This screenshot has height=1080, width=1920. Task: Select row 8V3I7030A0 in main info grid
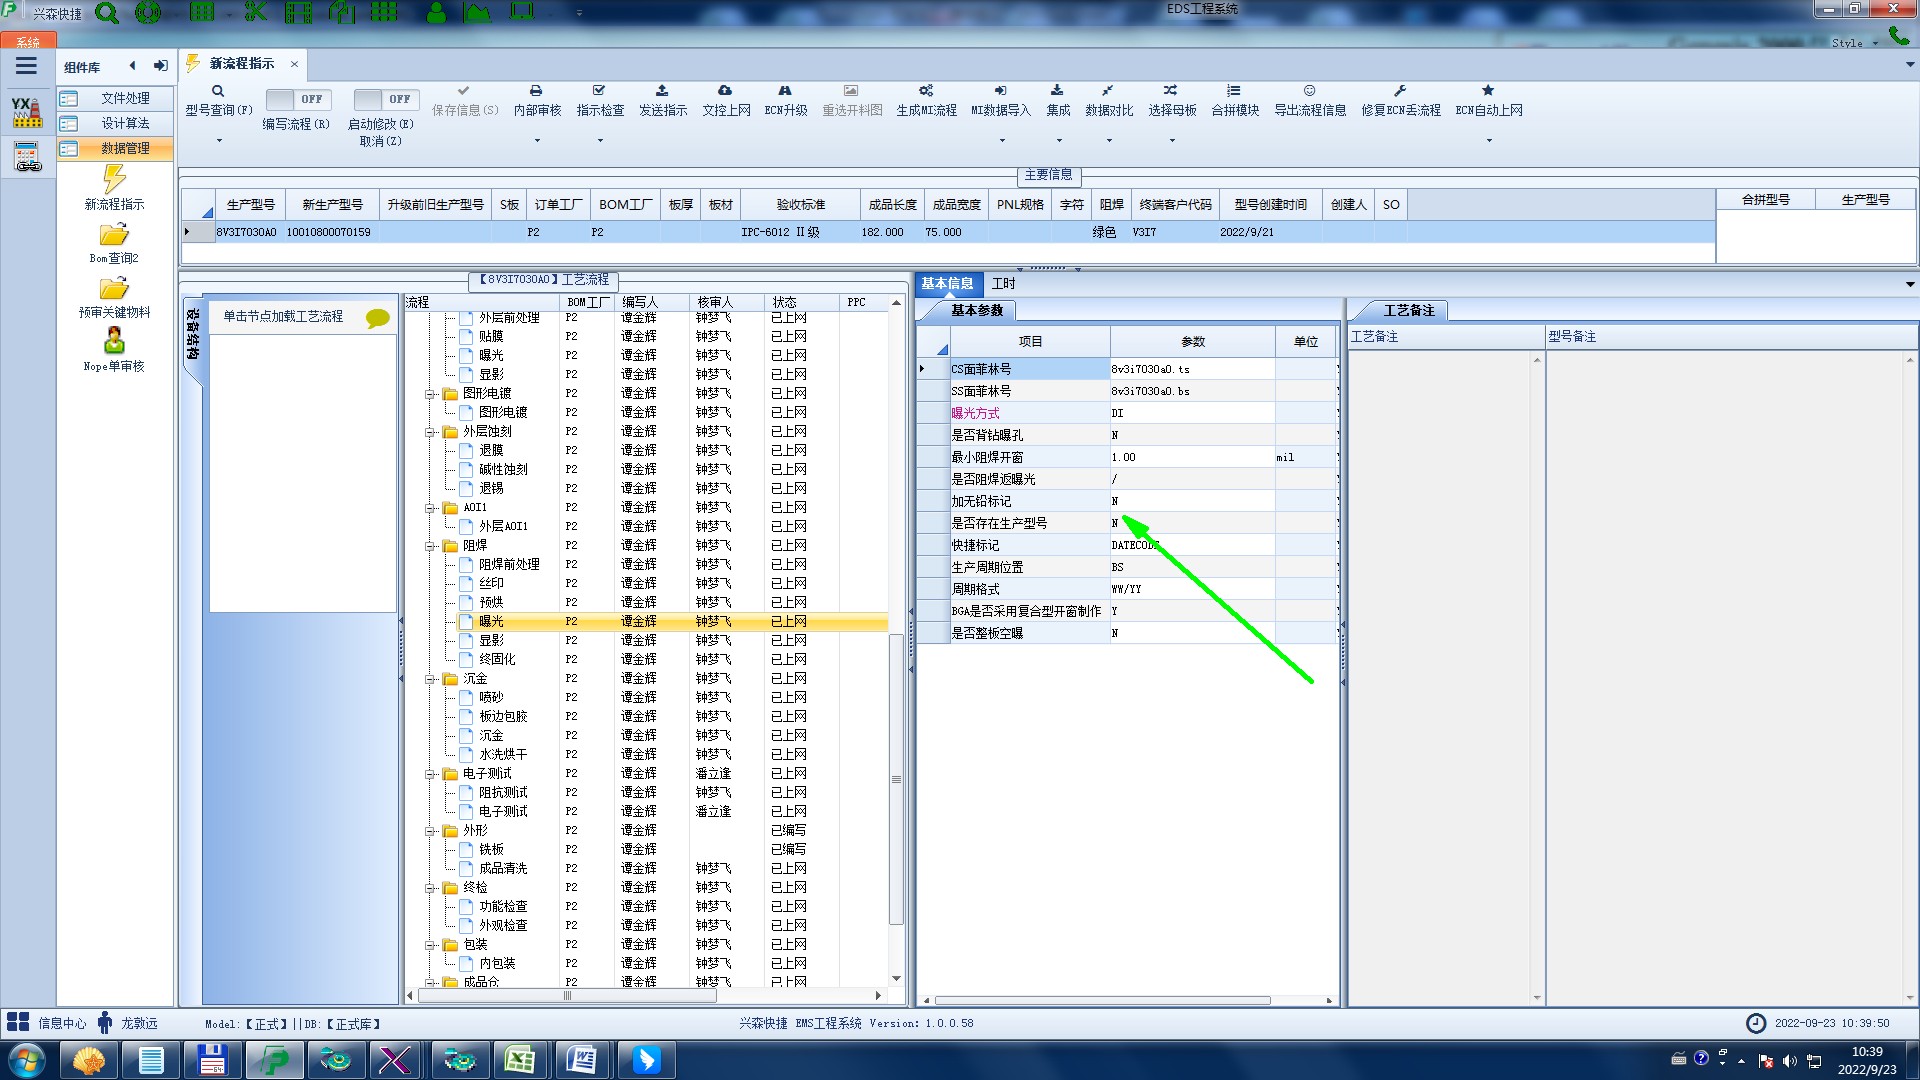[x=948, y=232]
